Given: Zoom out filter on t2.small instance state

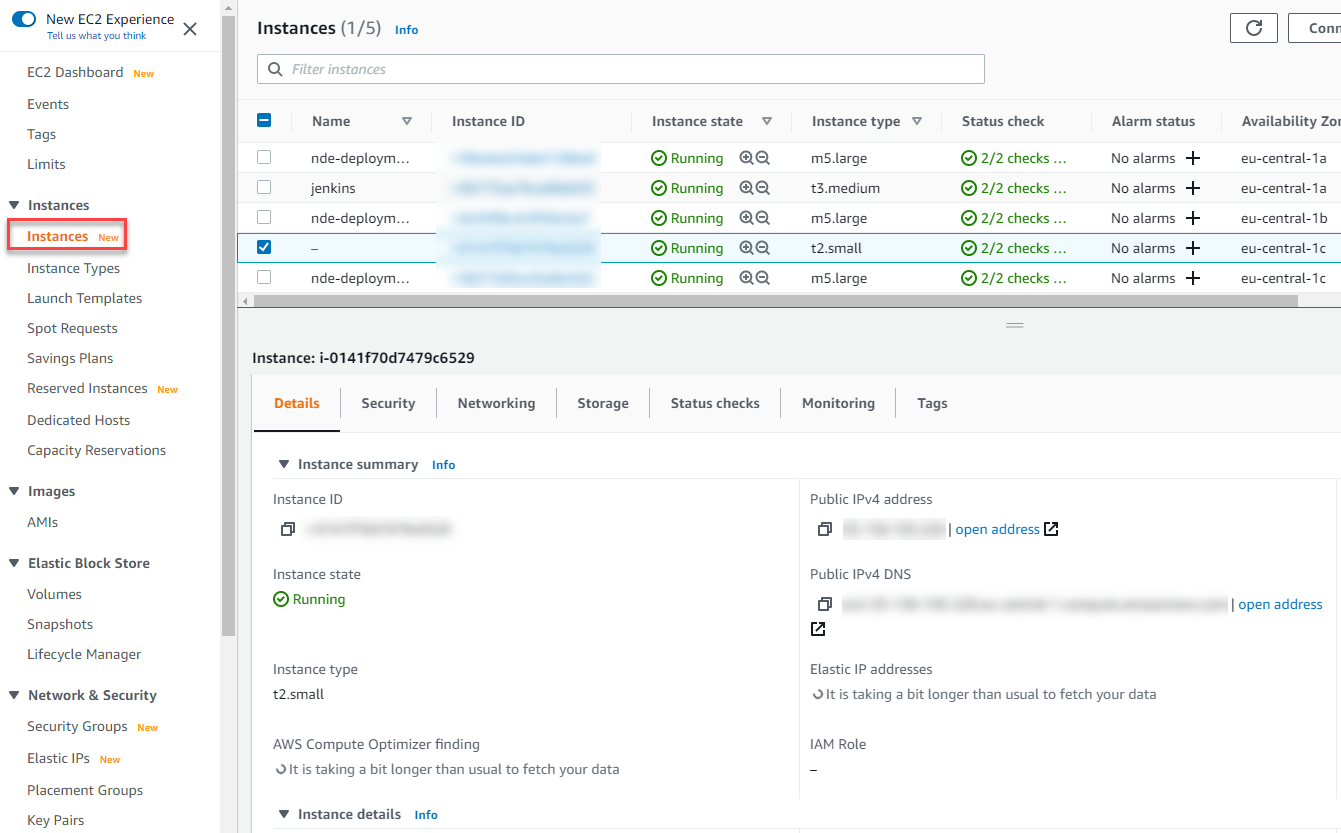Looking at the screenshot, I should coord(763,248).
